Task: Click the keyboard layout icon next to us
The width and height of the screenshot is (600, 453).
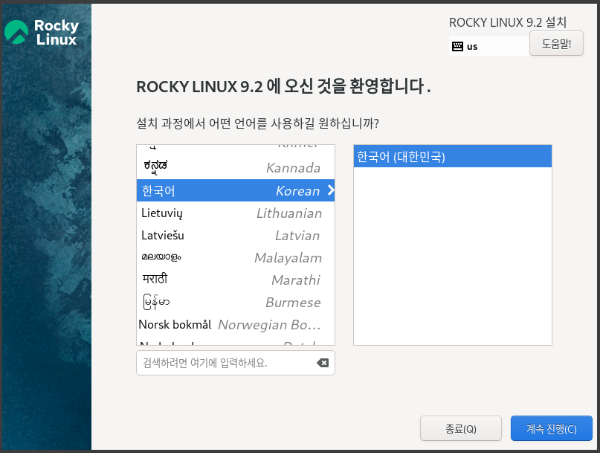Action: tap(457, 46)
